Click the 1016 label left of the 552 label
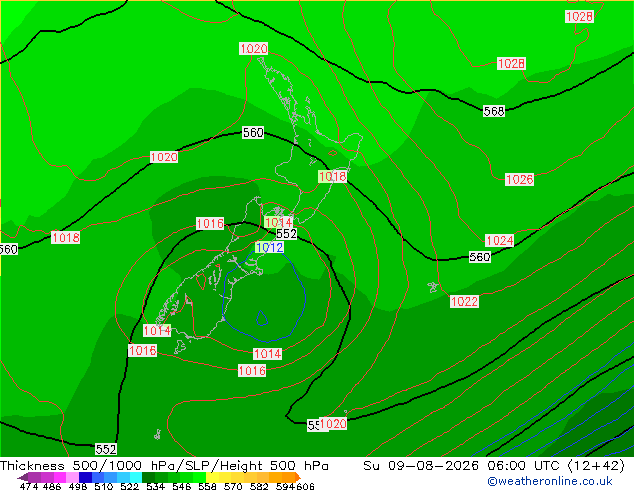Image resolution: width=634 pixels, height=490 pixels. (210, 224)
